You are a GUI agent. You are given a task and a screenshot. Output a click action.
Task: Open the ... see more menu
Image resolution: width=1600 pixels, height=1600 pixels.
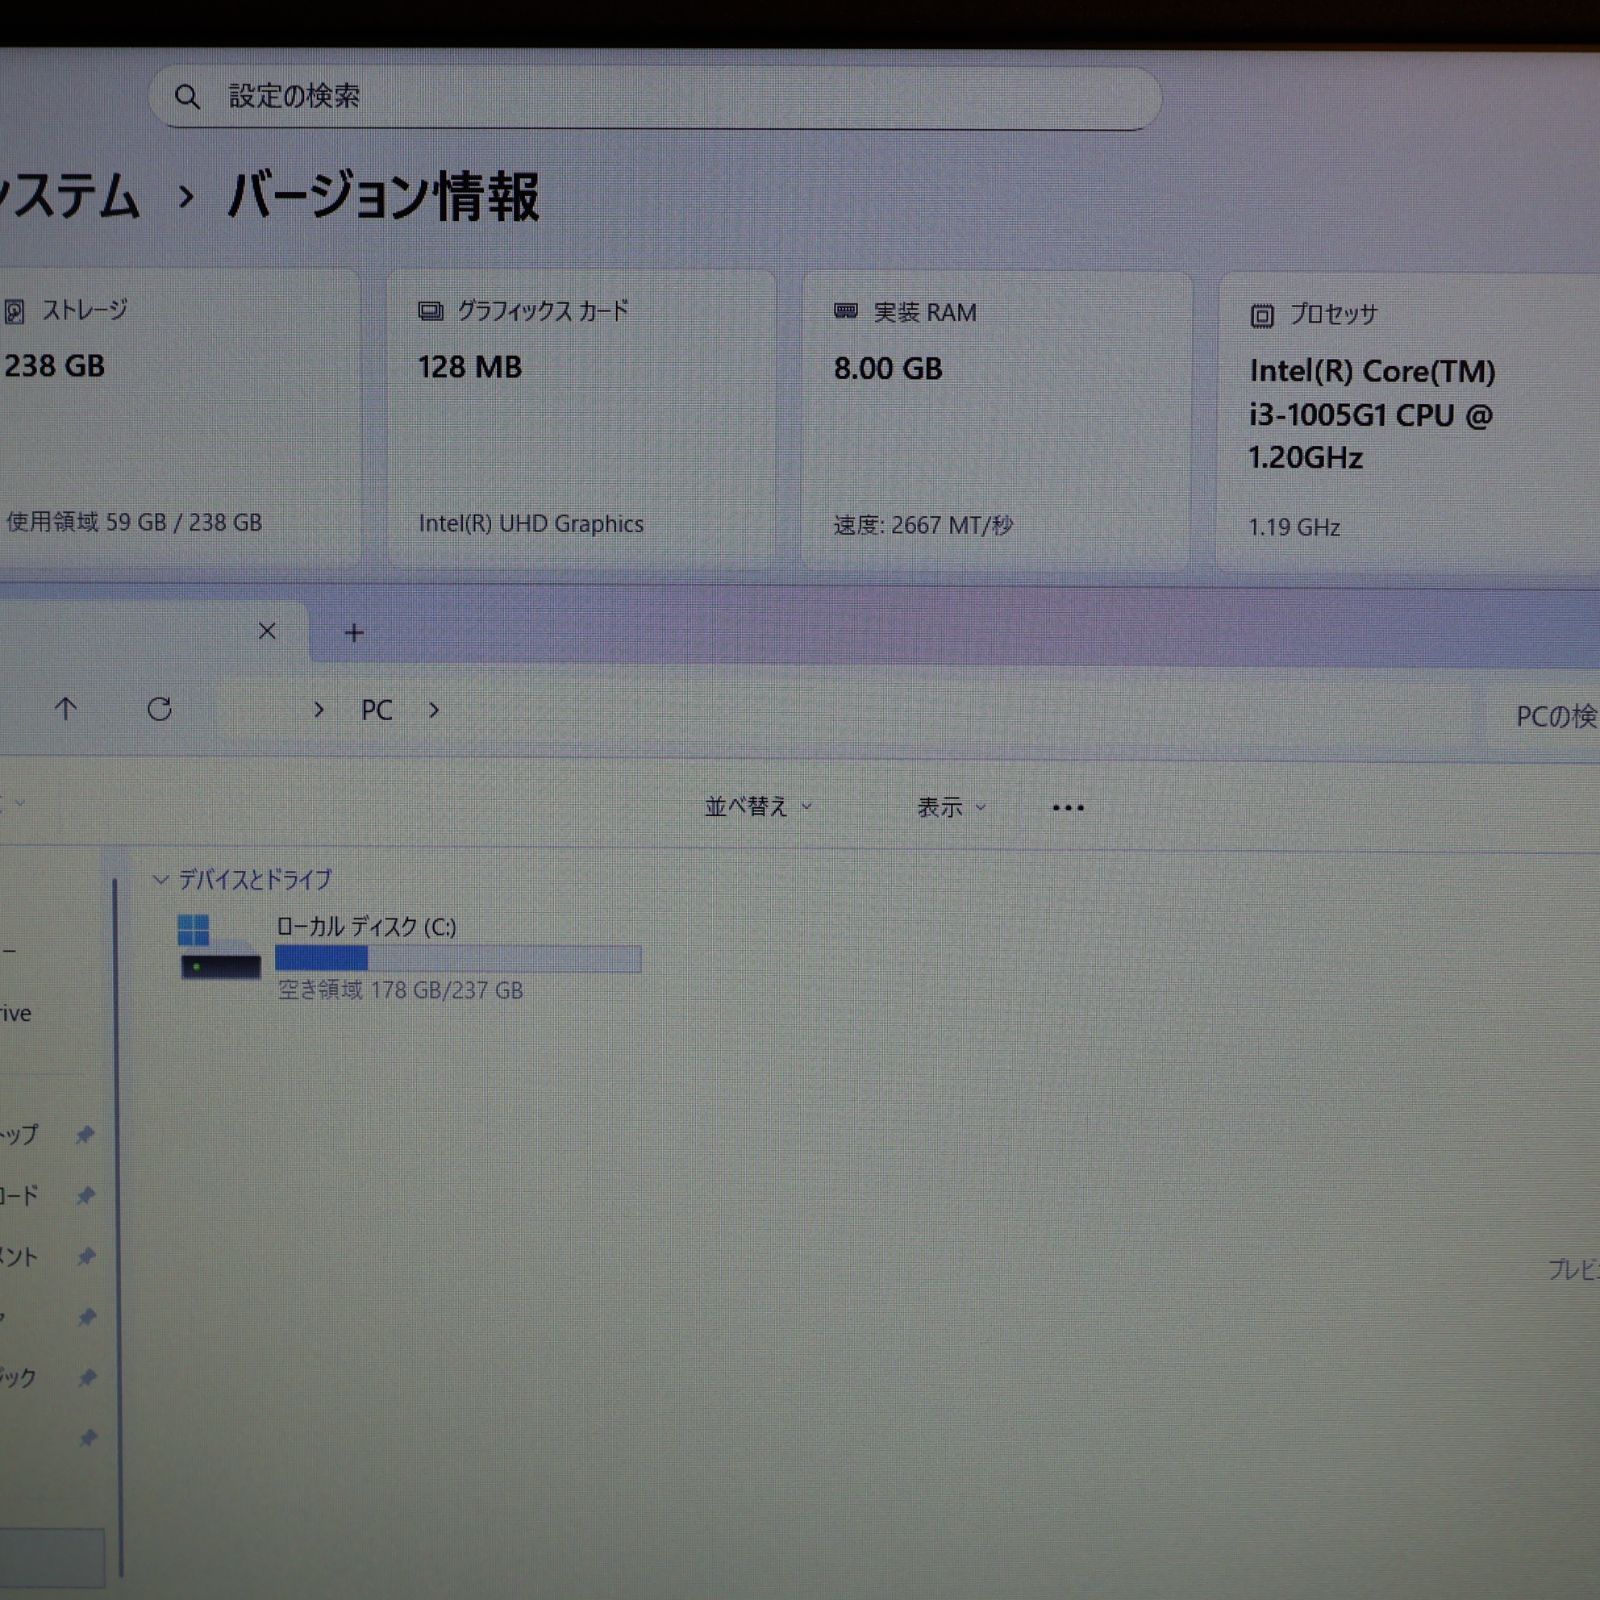1068,806
